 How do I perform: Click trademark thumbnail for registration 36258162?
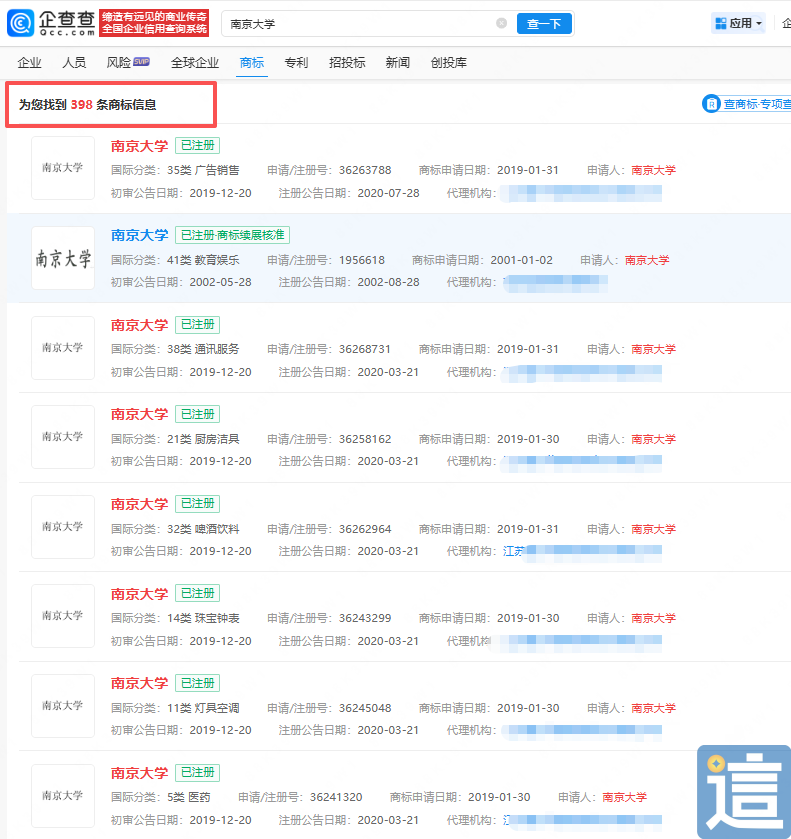pyautogui.click(x=63, y=437)
